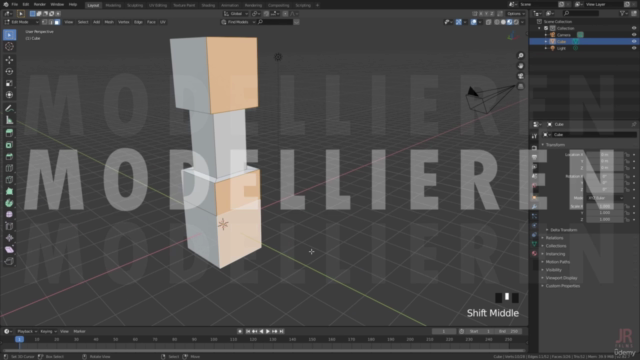This screenshot has width=640, height=360.
Task: Open the Global orientation dropdown
Action: (236, 13)
